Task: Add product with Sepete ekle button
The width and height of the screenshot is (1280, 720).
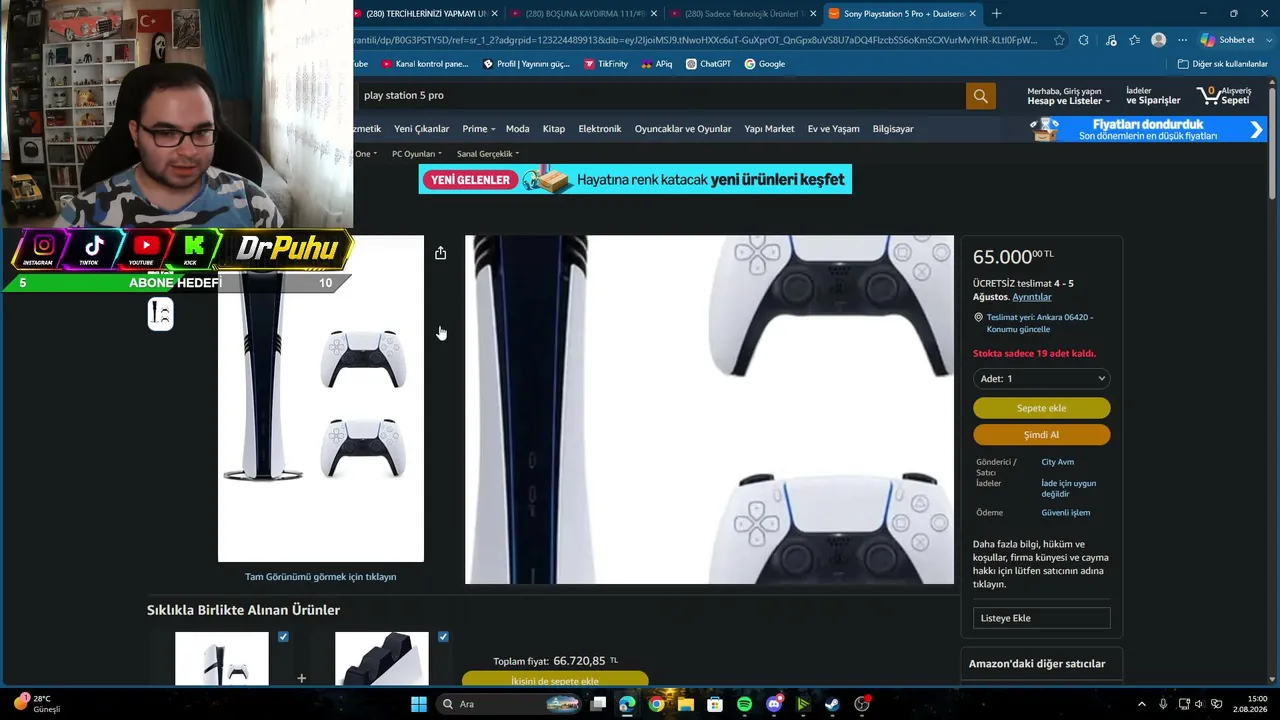Action: point(1041,408)
